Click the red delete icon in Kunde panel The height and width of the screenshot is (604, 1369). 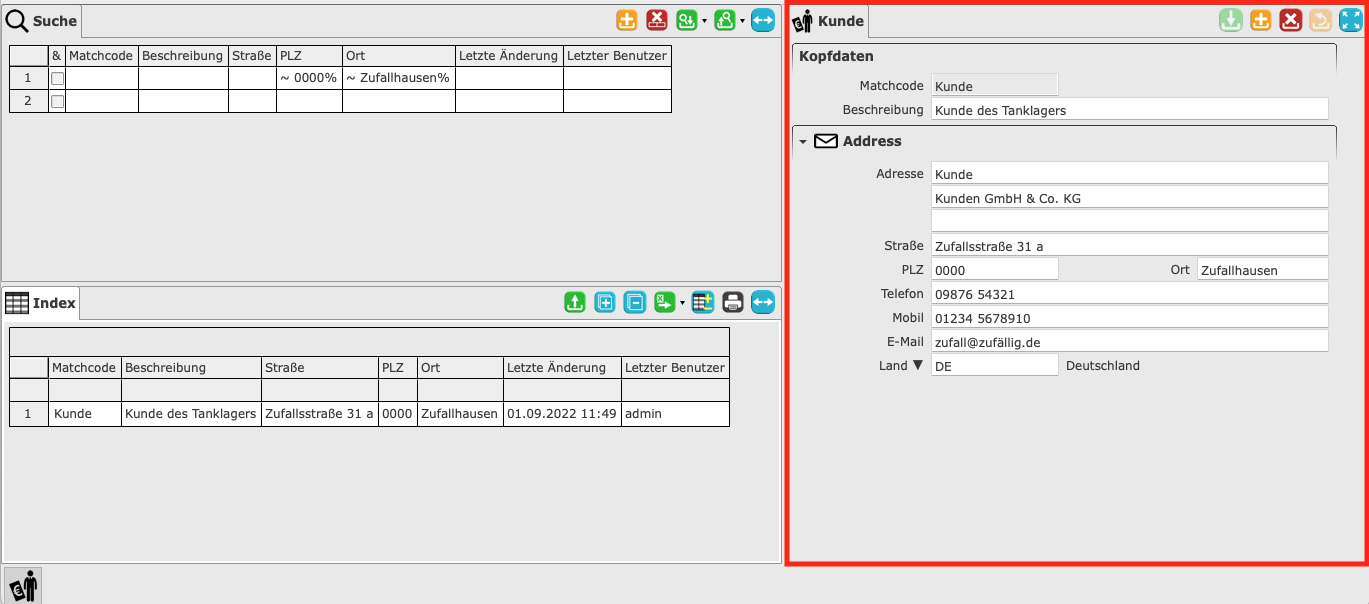tap(1291, 20)
